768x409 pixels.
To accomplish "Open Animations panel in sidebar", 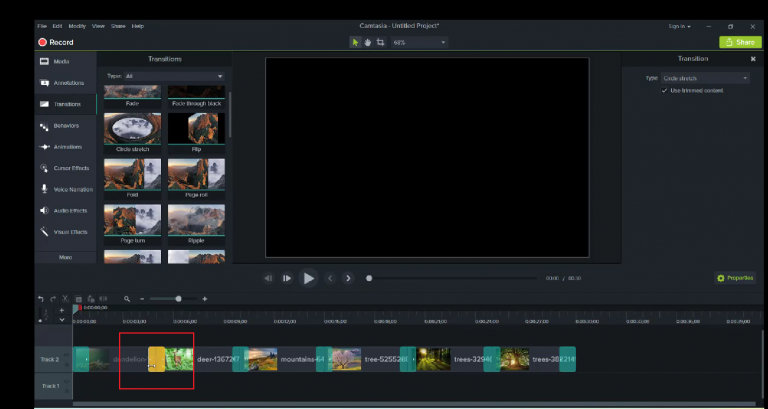I will pyautogui.click(x=66, y=147).
